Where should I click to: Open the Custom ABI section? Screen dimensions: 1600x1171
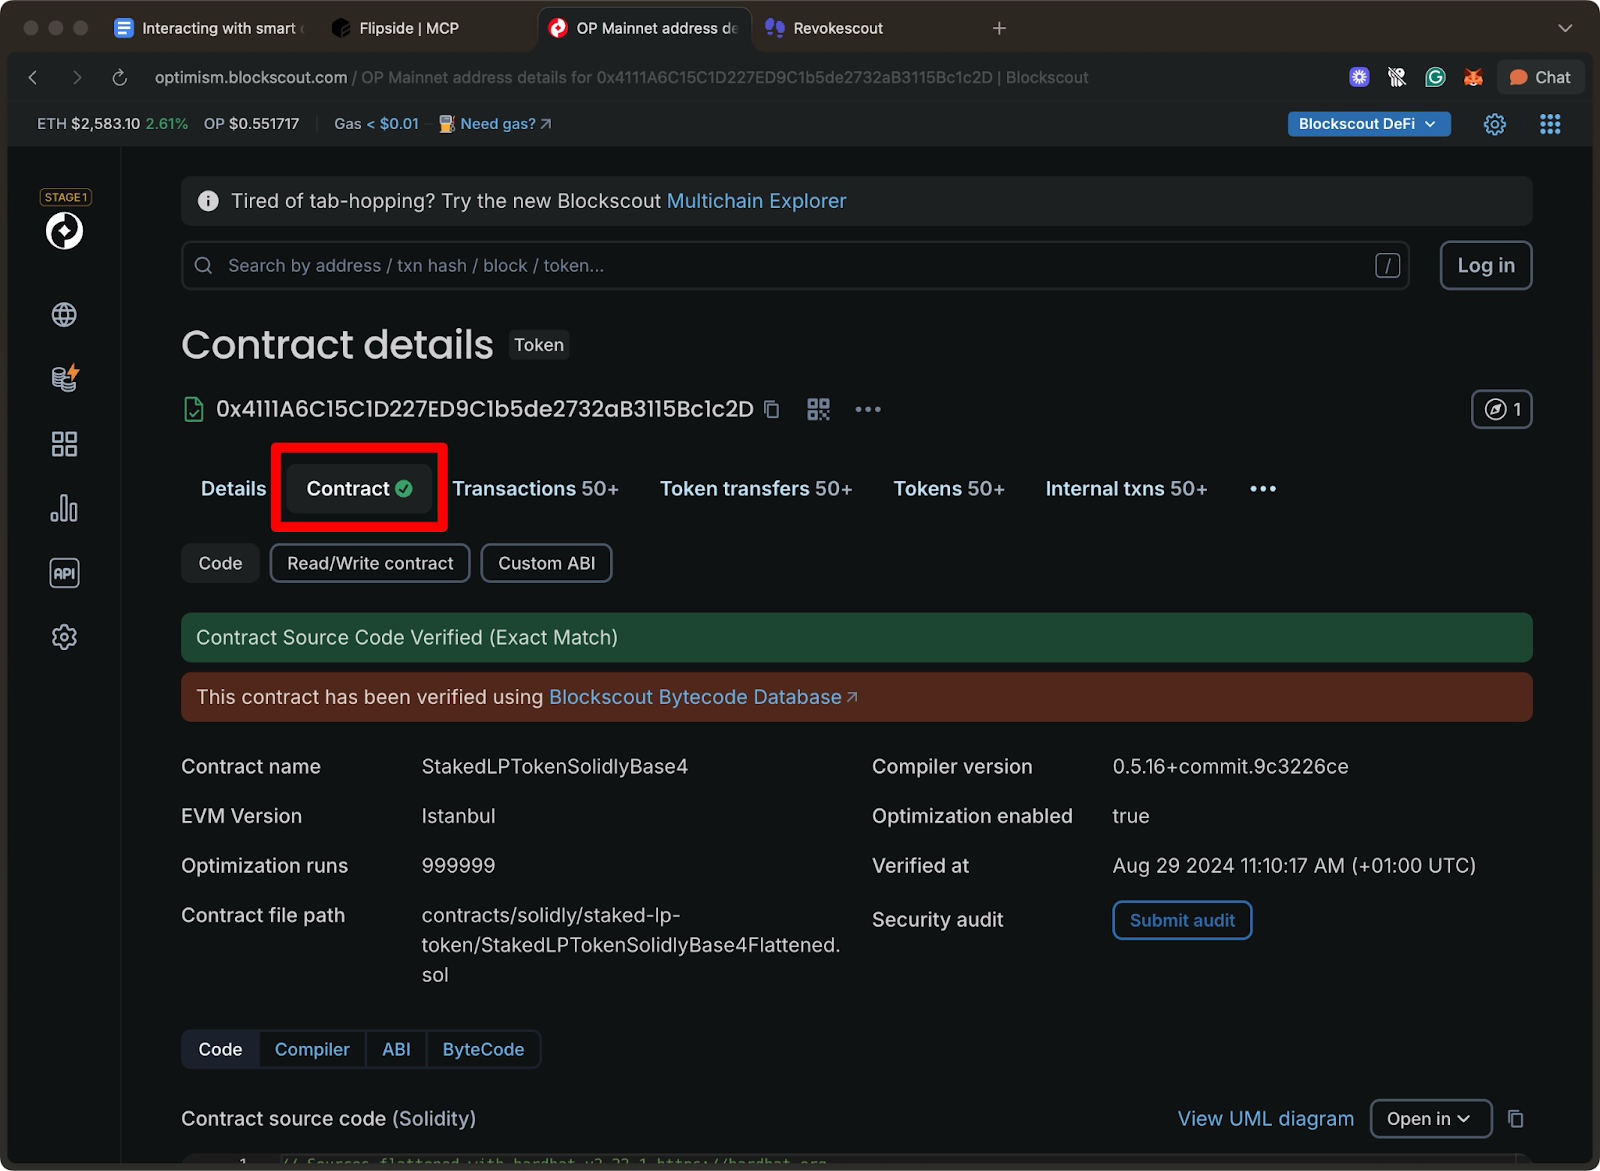(x=546, y=563)
